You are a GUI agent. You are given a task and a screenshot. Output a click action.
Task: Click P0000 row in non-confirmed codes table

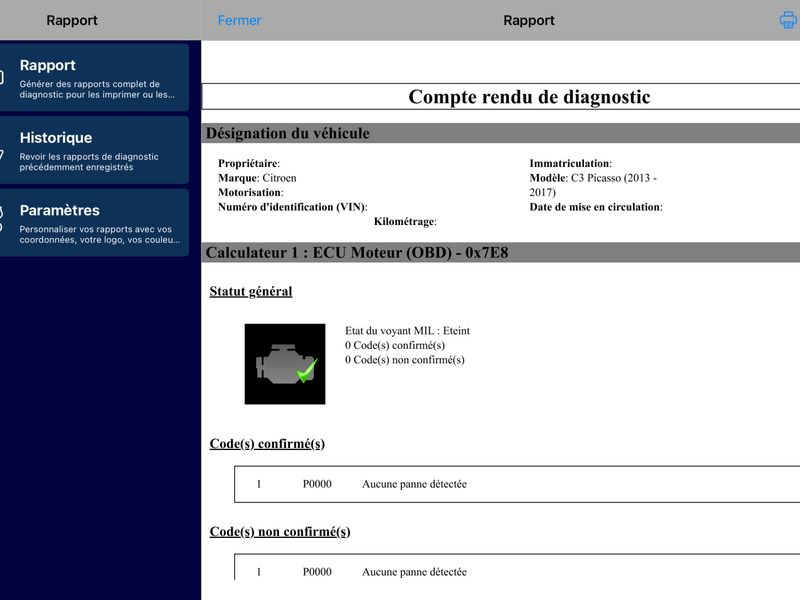[517, 567]
